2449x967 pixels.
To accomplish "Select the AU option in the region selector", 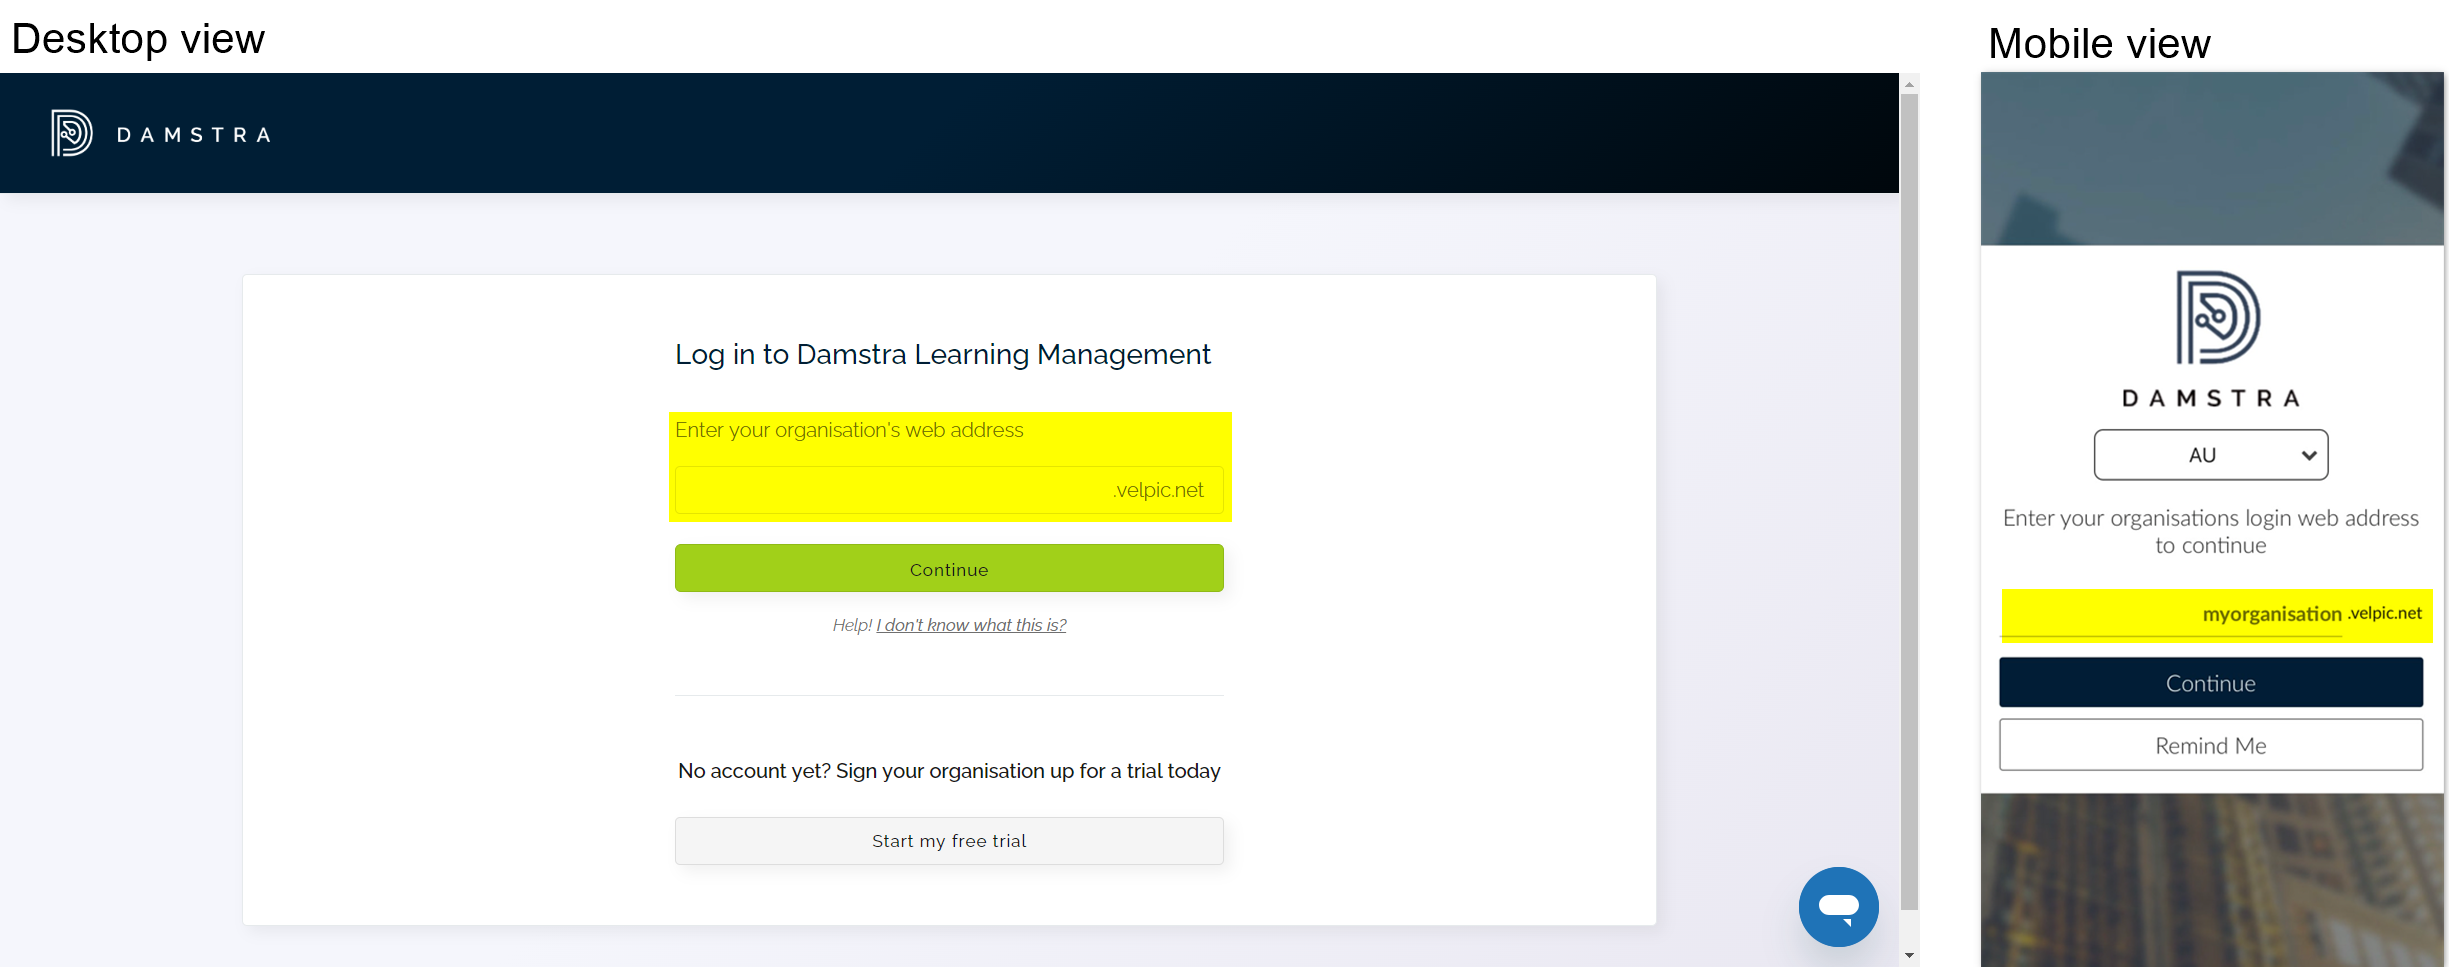I will pyautogui.click(x=2203, y=455).
